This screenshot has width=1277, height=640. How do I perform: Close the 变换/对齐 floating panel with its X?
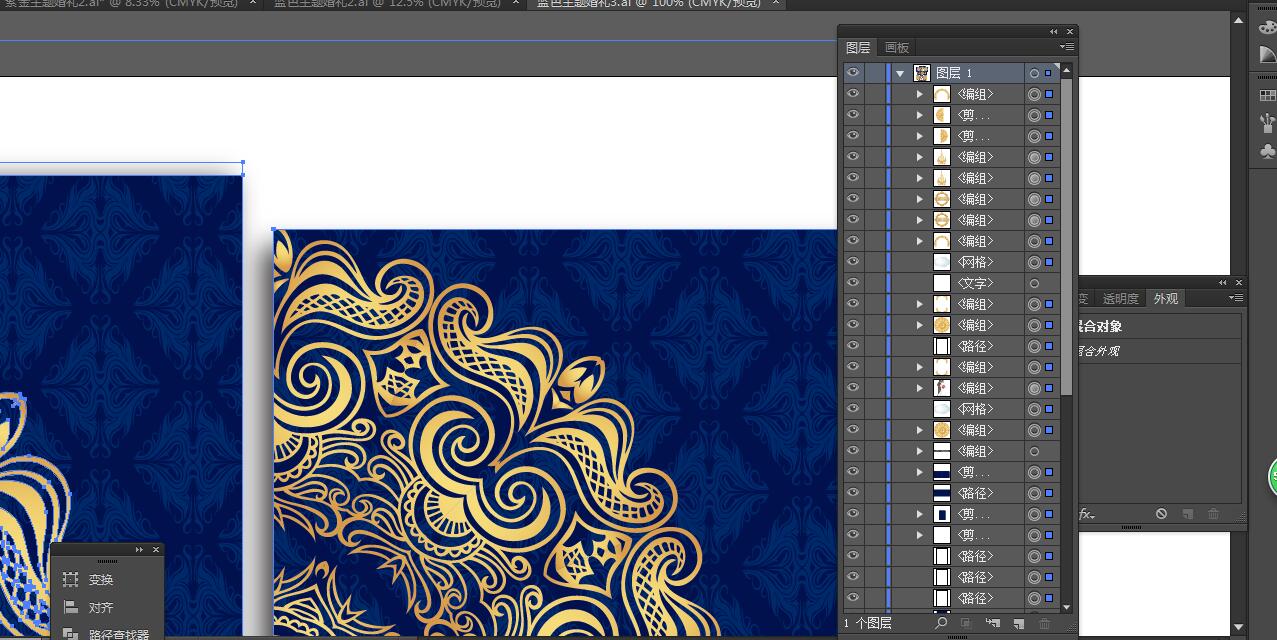[x=155, y=549]
